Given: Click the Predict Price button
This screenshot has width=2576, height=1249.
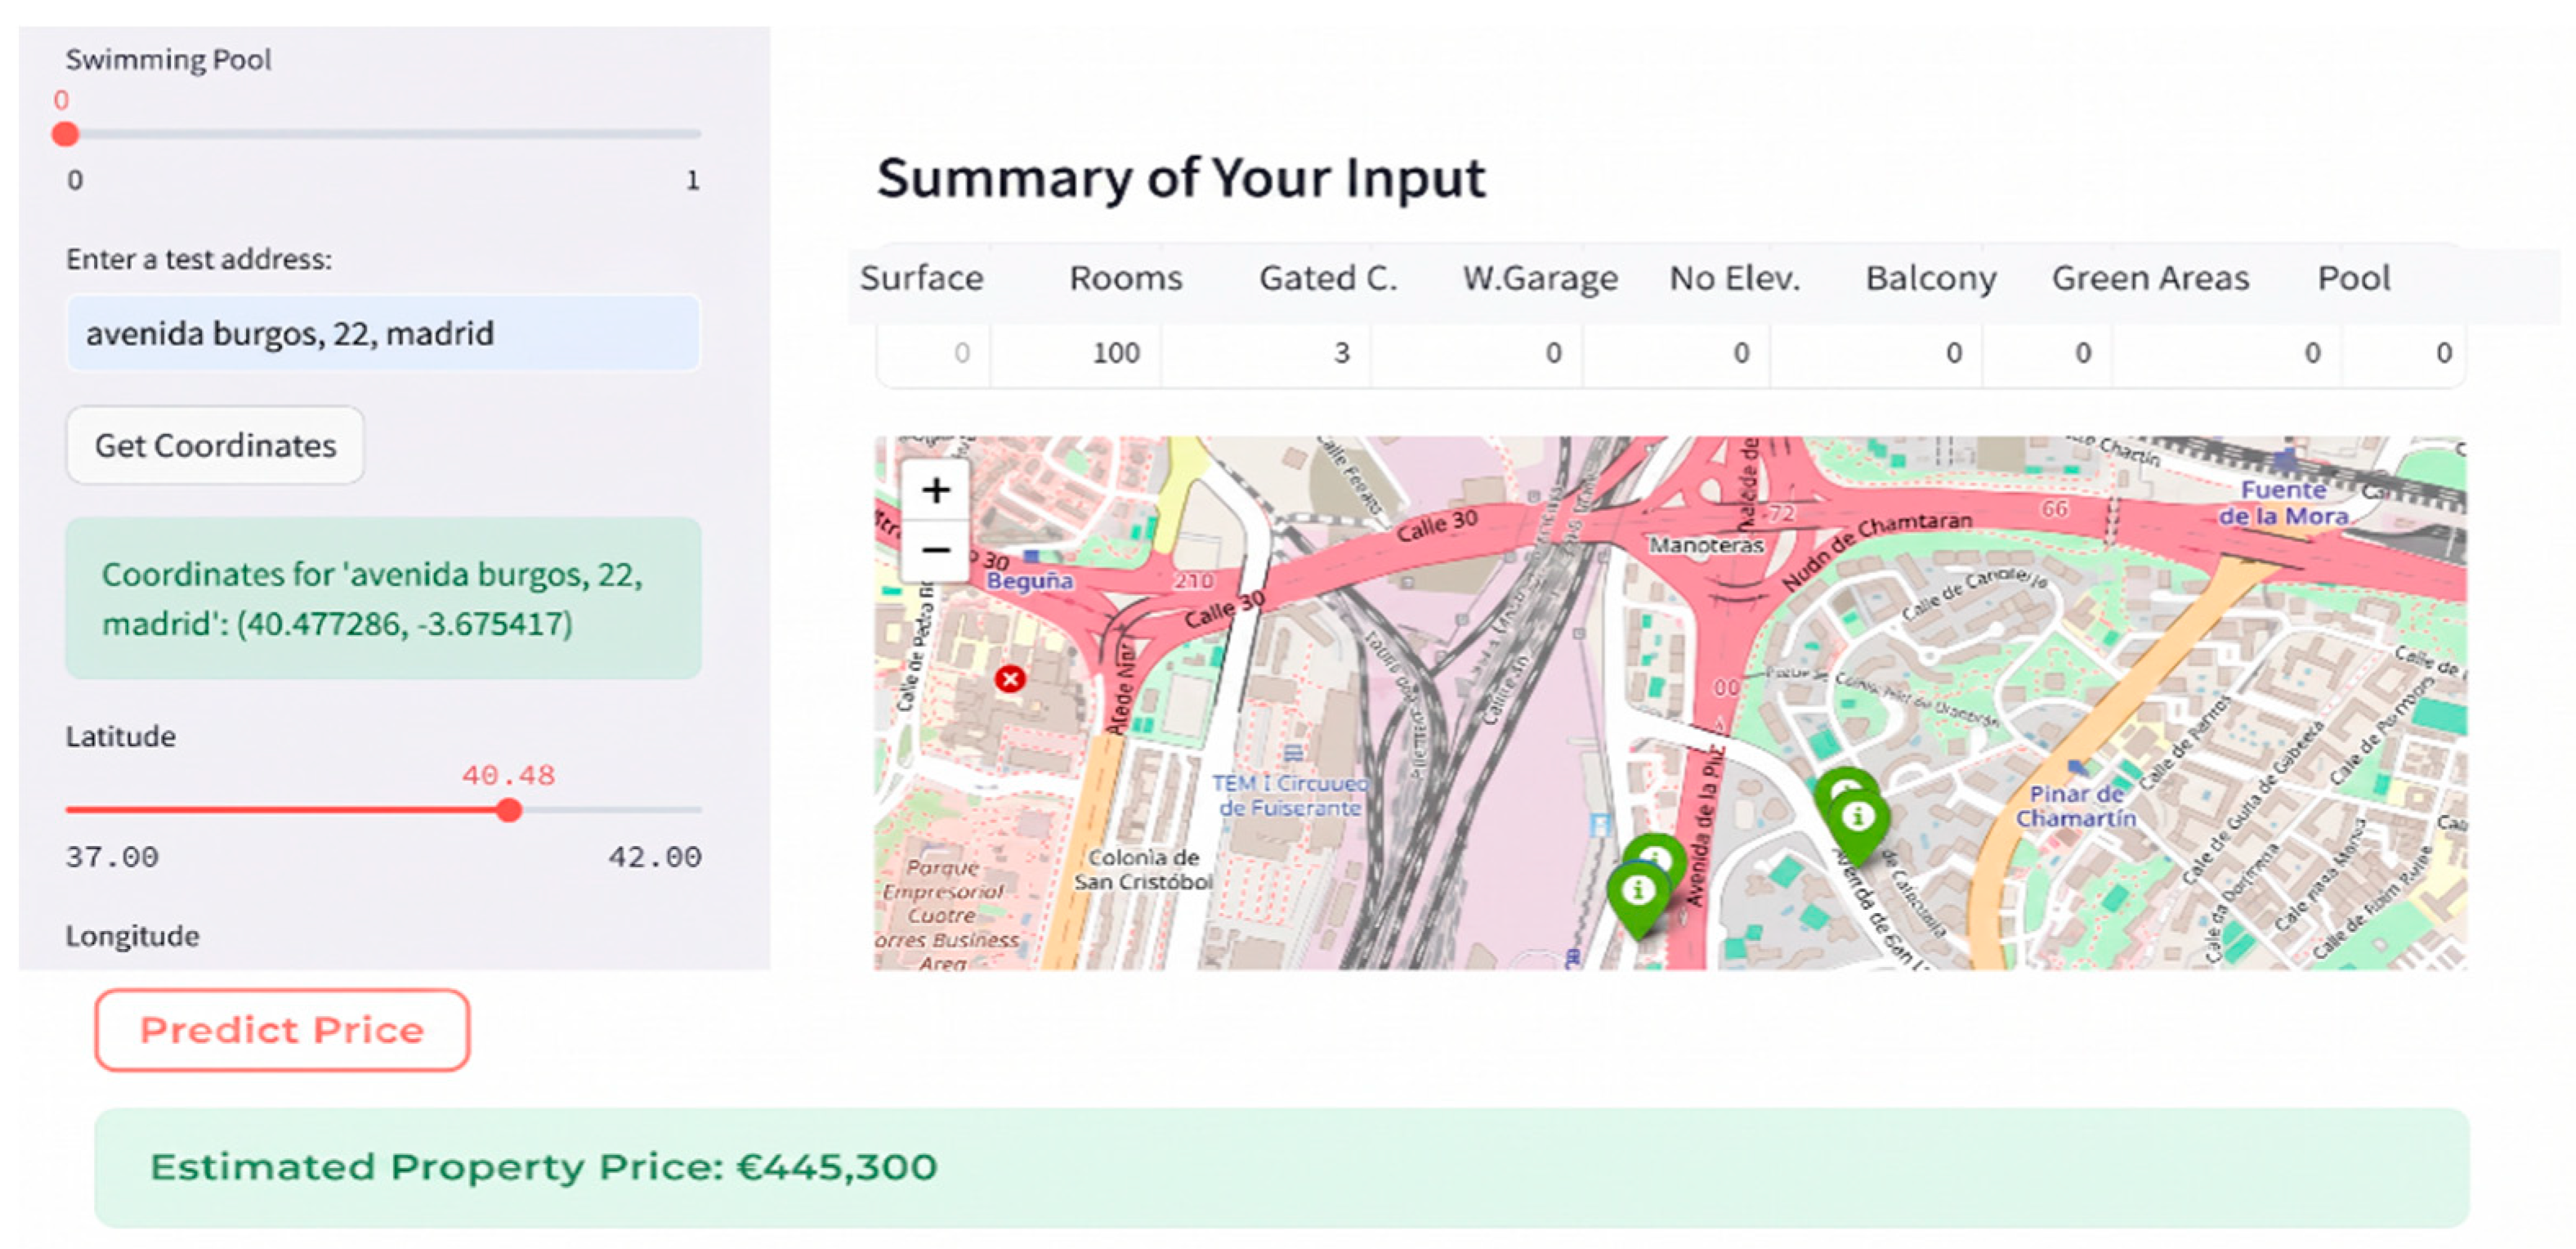Looking at the screenshot, I should (282, 1030).
